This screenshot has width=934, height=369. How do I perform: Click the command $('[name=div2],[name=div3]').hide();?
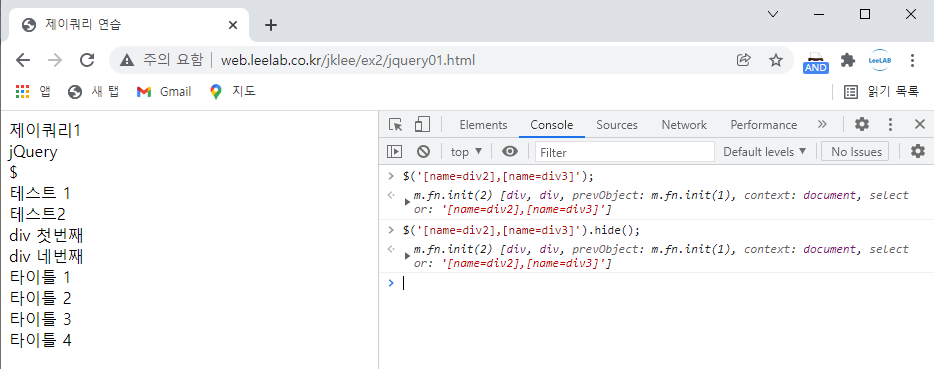point(522,230)
